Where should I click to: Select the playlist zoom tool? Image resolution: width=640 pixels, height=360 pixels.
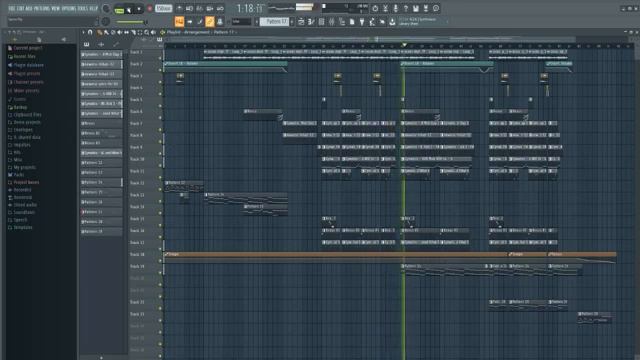146,32
